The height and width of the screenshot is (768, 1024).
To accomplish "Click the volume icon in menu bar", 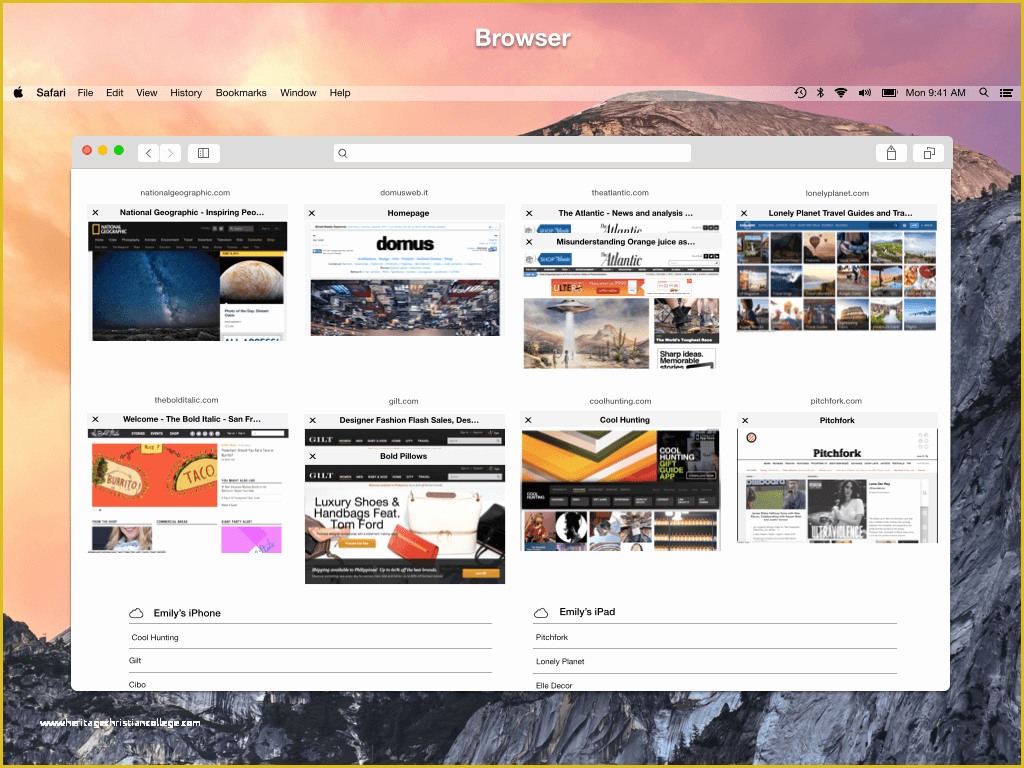I will tap(865, 93).
